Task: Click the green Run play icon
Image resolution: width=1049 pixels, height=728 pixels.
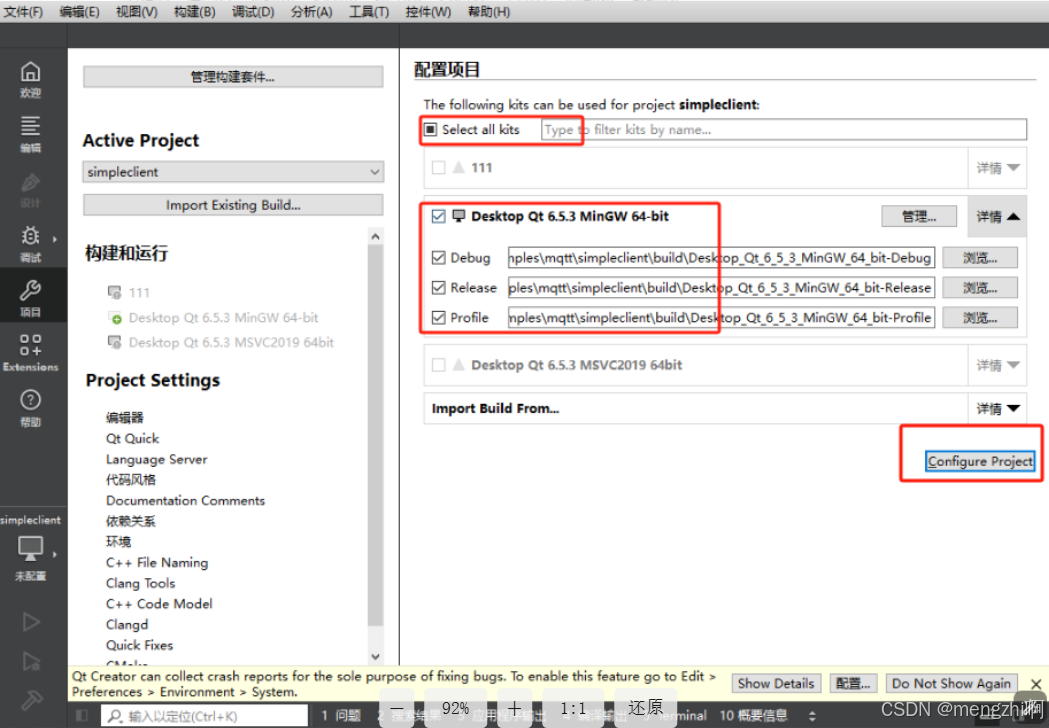Action: tap(31, 622)
